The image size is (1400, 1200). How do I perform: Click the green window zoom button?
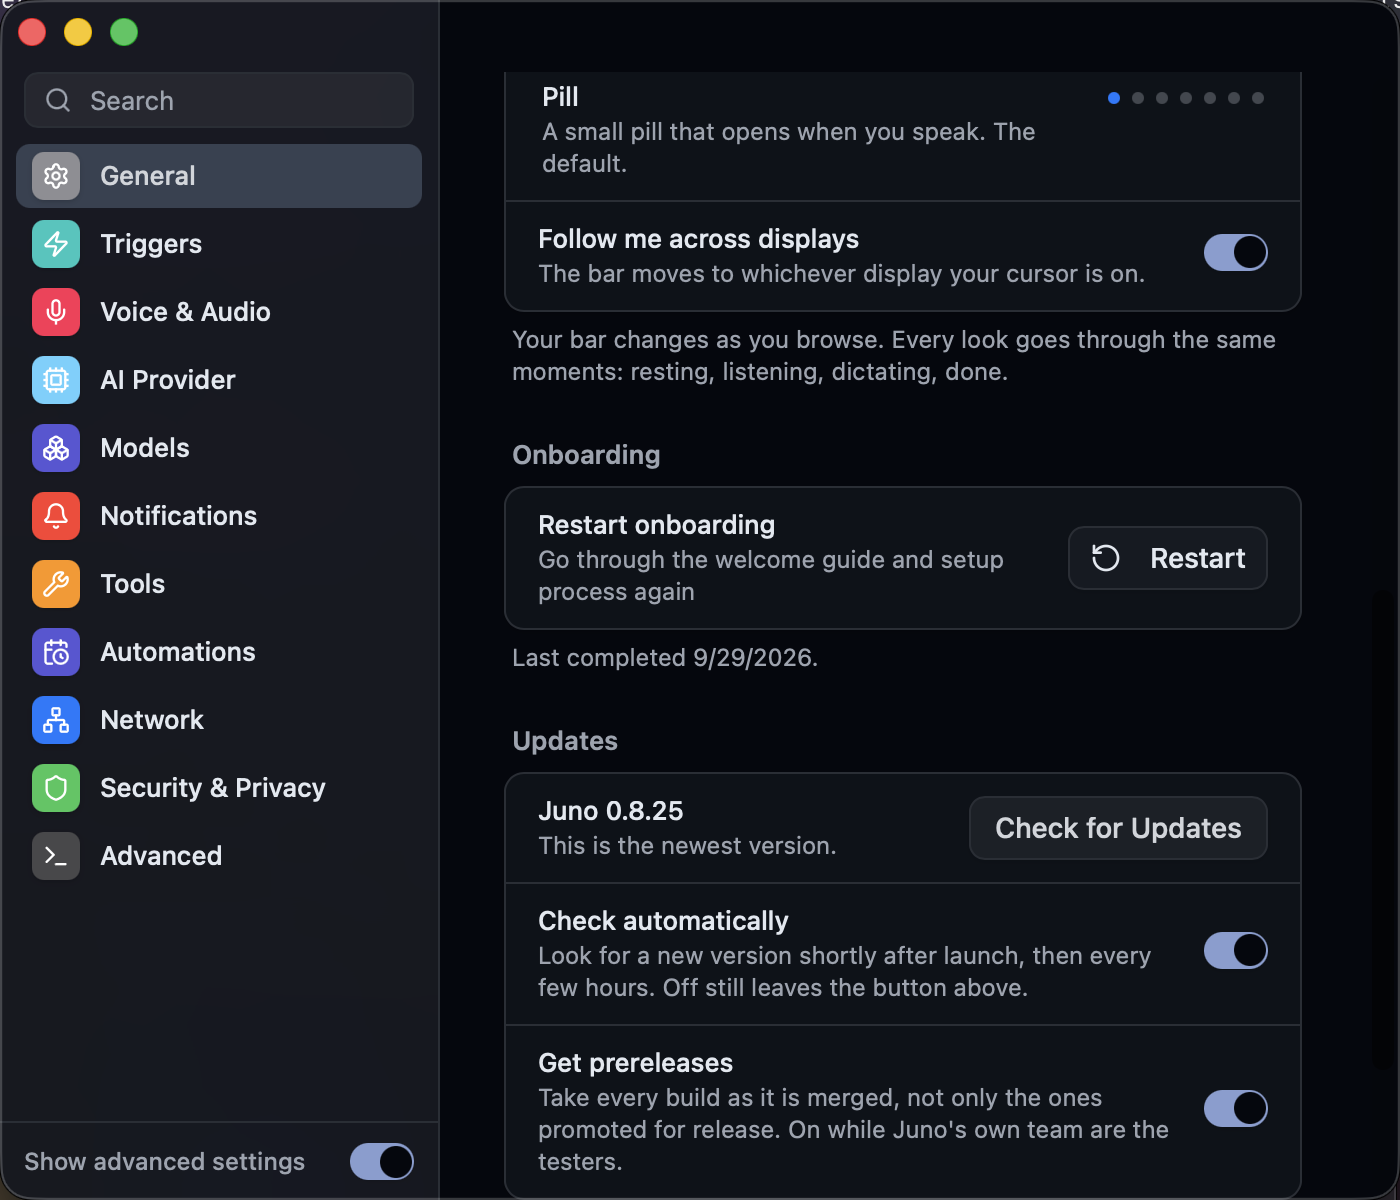[x=124, y=32]
